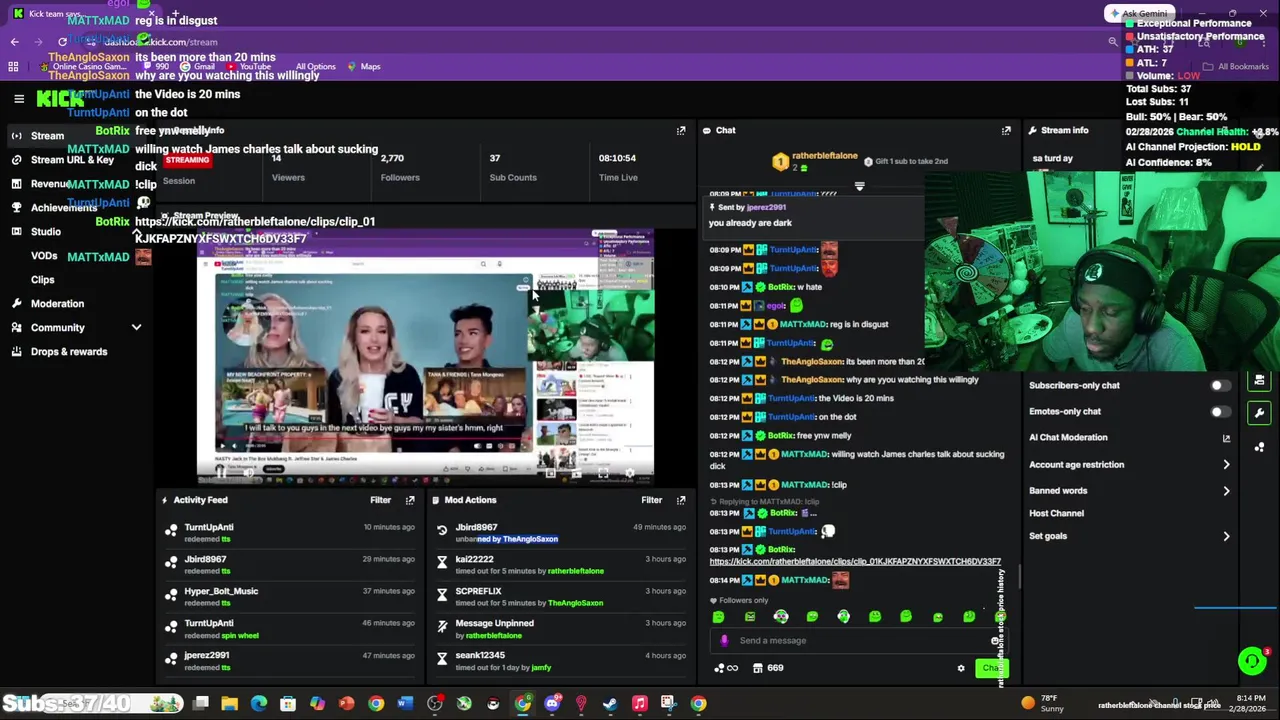This screenshot has width=1280, height=720.
Task: Open Maps bookmark in bookmarks bar
Action: coord(364,67)
